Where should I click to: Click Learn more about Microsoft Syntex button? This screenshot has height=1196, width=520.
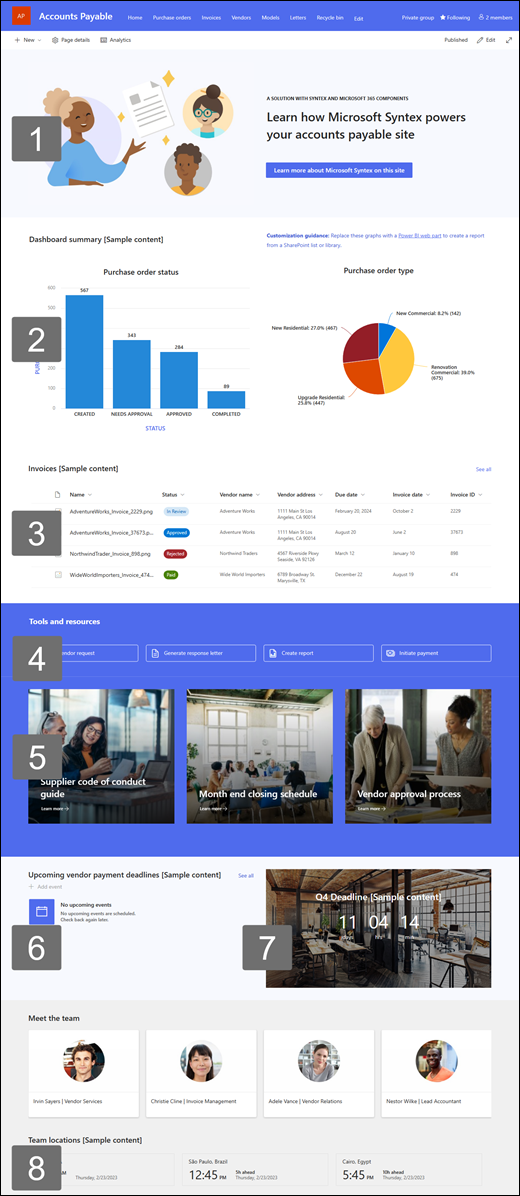pyautogui.click(x=339, y=170)
